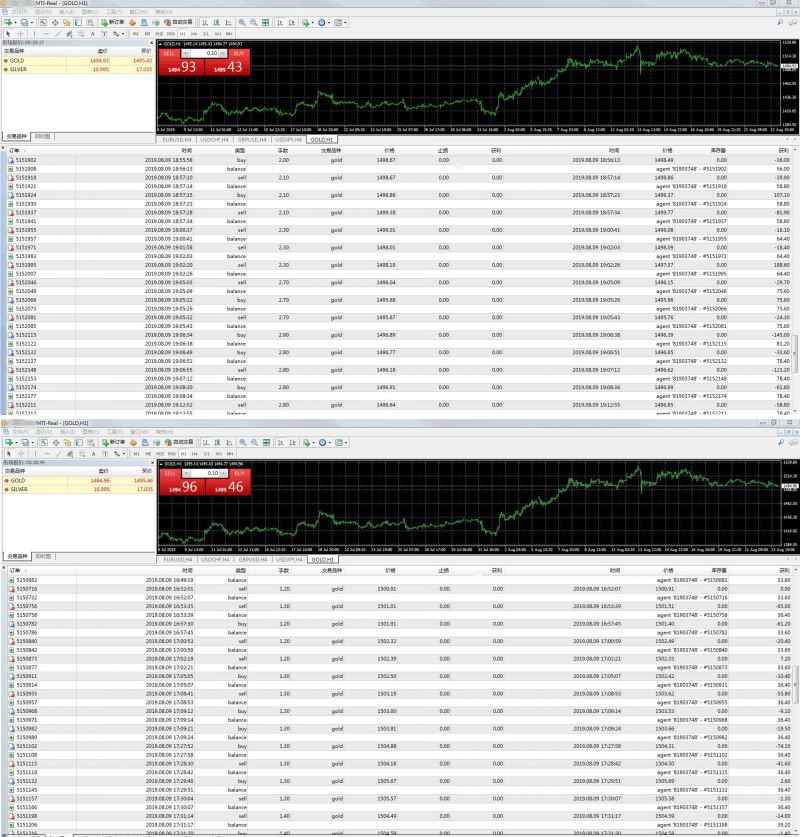Switch to H4 timeframe in upper window
The height and width of the screenshot is (837, 800).
click(x=194, y=33)
